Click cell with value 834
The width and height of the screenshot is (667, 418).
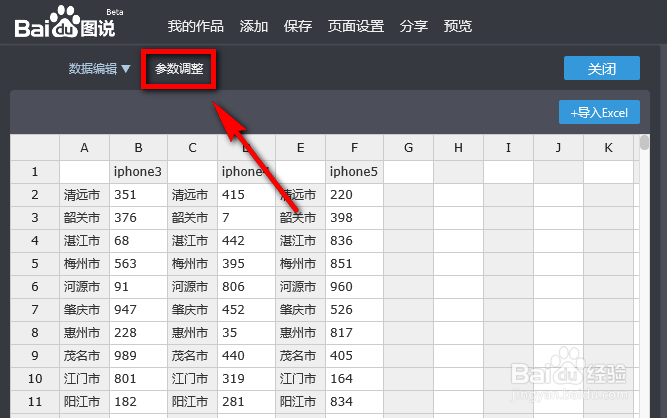[x=354, y=401]
